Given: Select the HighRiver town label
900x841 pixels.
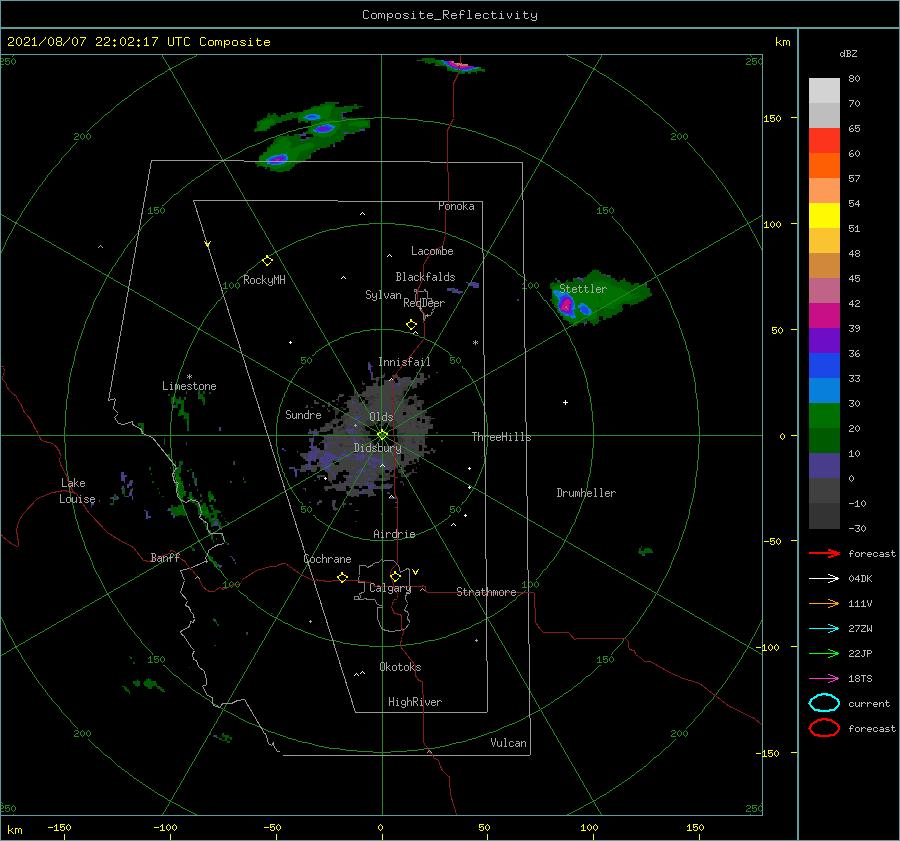Looking at the screenshot, I should tap(415, 702).
